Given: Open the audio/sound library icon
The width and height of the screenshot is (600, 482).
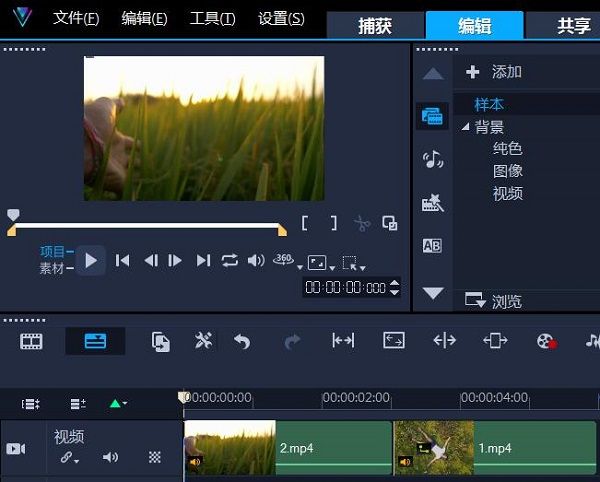Looking at the screenshot, I should tap(432, 159).
